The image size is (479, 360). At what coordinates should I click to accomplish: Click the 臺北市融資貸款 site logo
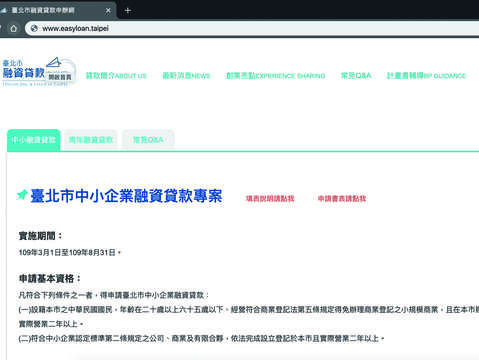pos(39,72)
